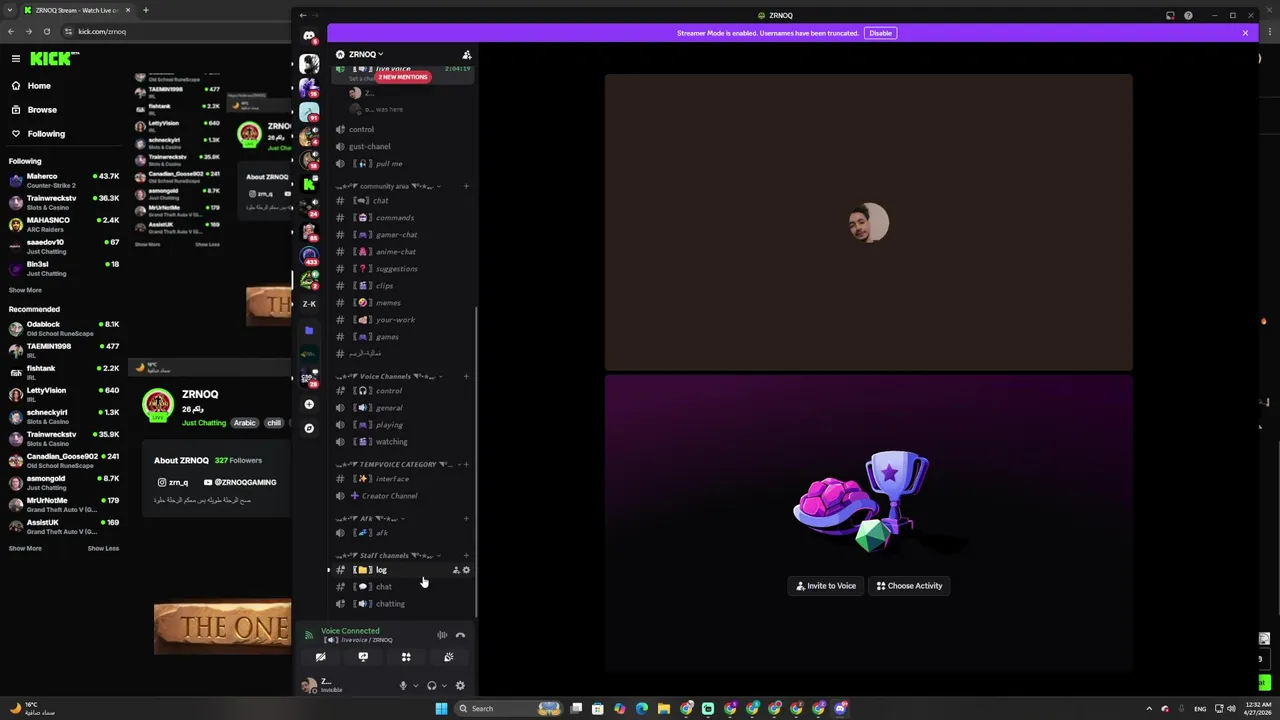Click the user avatar tile in voice call
The image size is (1280, 720).
point(868,222)
